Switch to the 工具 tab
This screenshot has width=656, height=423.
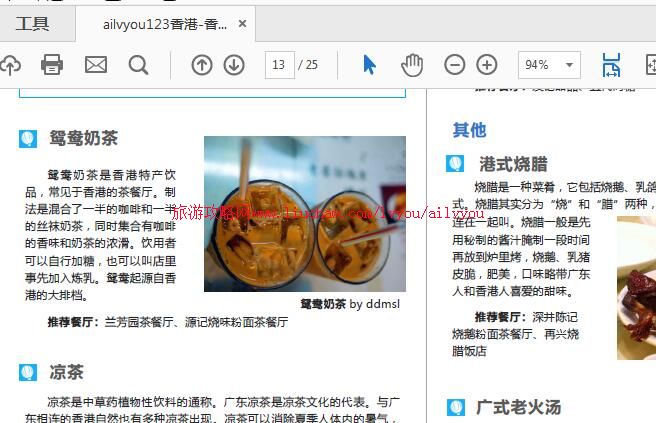coord(33,23)
